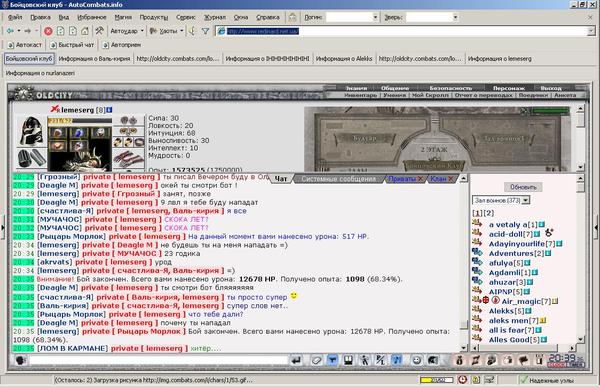Click the crossed hammers tools icon
The image size is (600, 387).
(x=99, y=31)
